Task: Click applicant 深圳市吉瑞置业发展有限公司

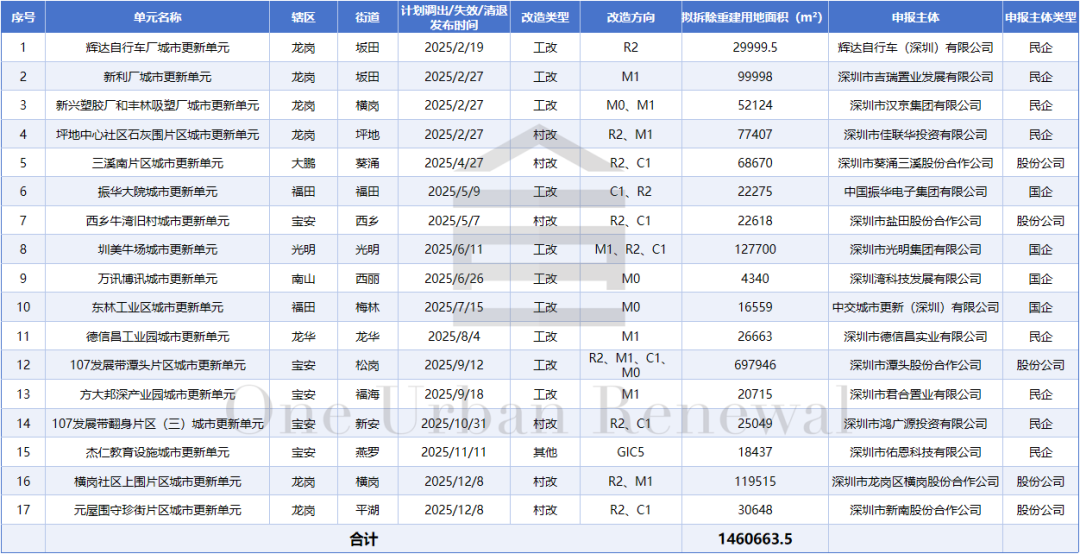Action: [x=915, y=76]
